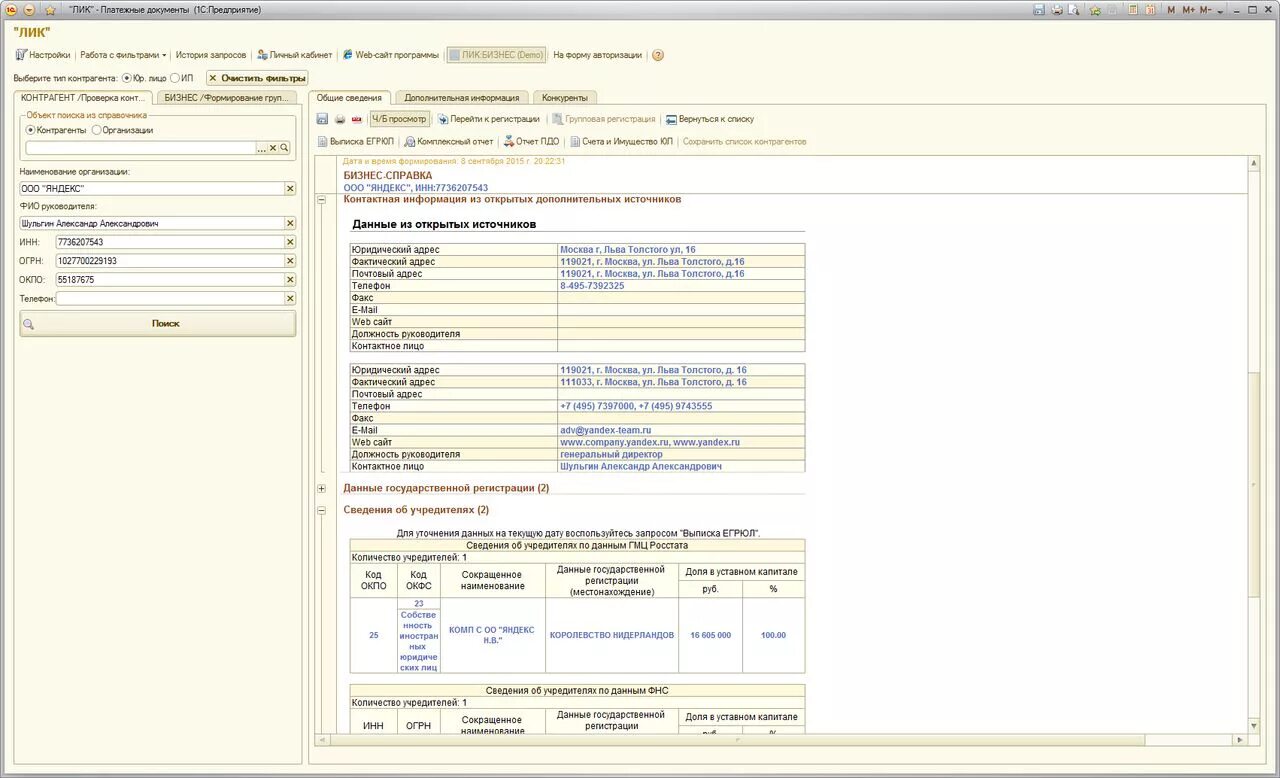Expand Данные государственной регистрации (2) section
Image resolution: width=1280 pixels, height=778 pixels.
click(321, 489)
